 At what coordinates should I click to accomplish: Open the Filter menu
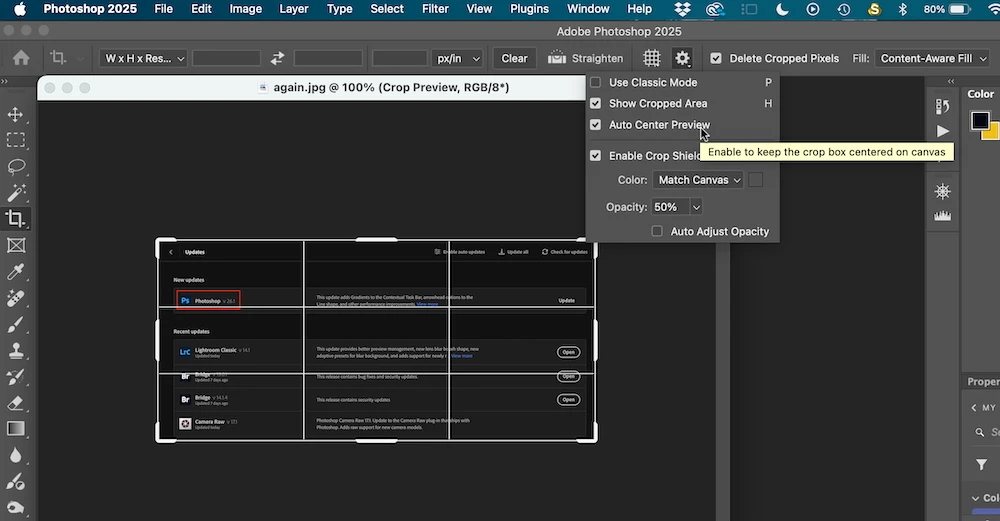coord(435,9)
